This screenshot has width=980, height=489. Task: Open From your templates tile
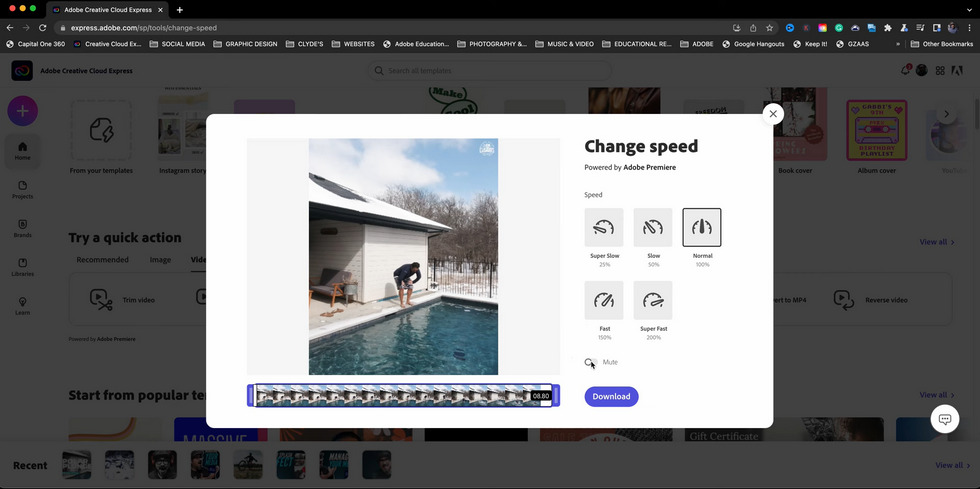click(101, 136)
